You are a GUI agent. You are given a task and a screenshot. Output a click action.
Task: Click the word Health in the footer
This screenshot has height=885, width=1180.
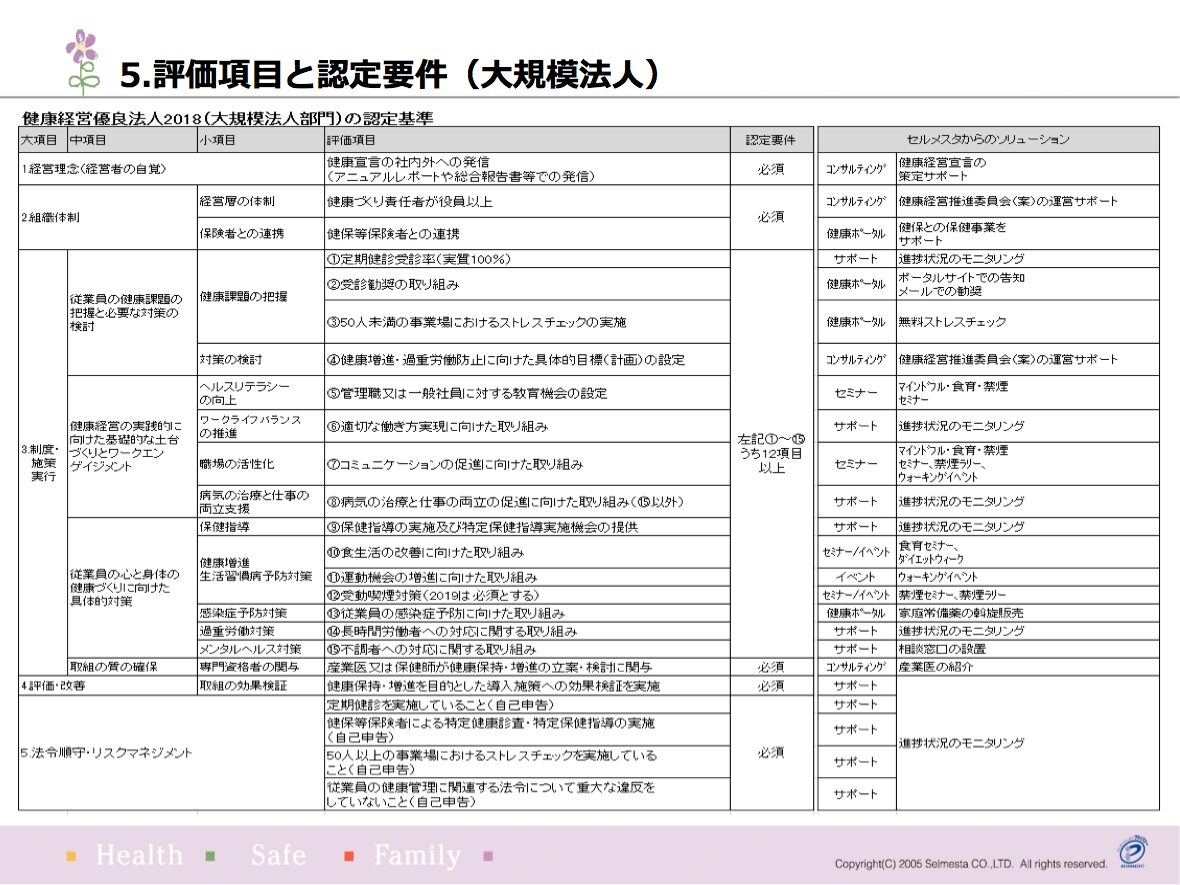point(139,856)
